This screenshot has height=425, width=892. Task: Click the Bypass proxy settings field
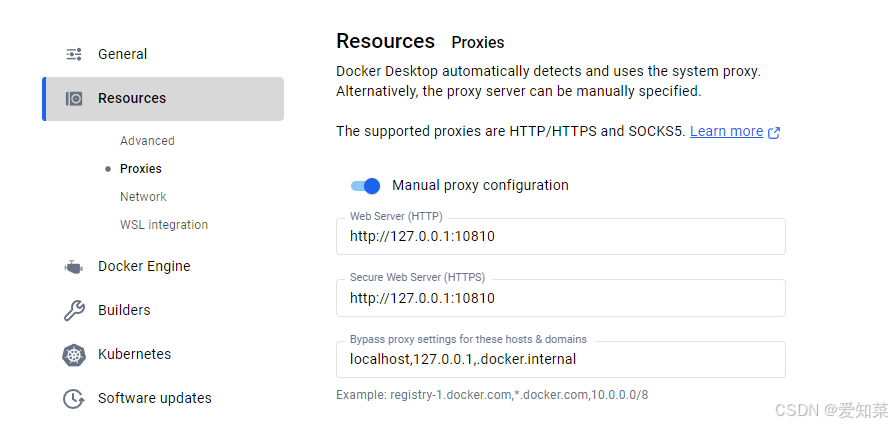560,359
